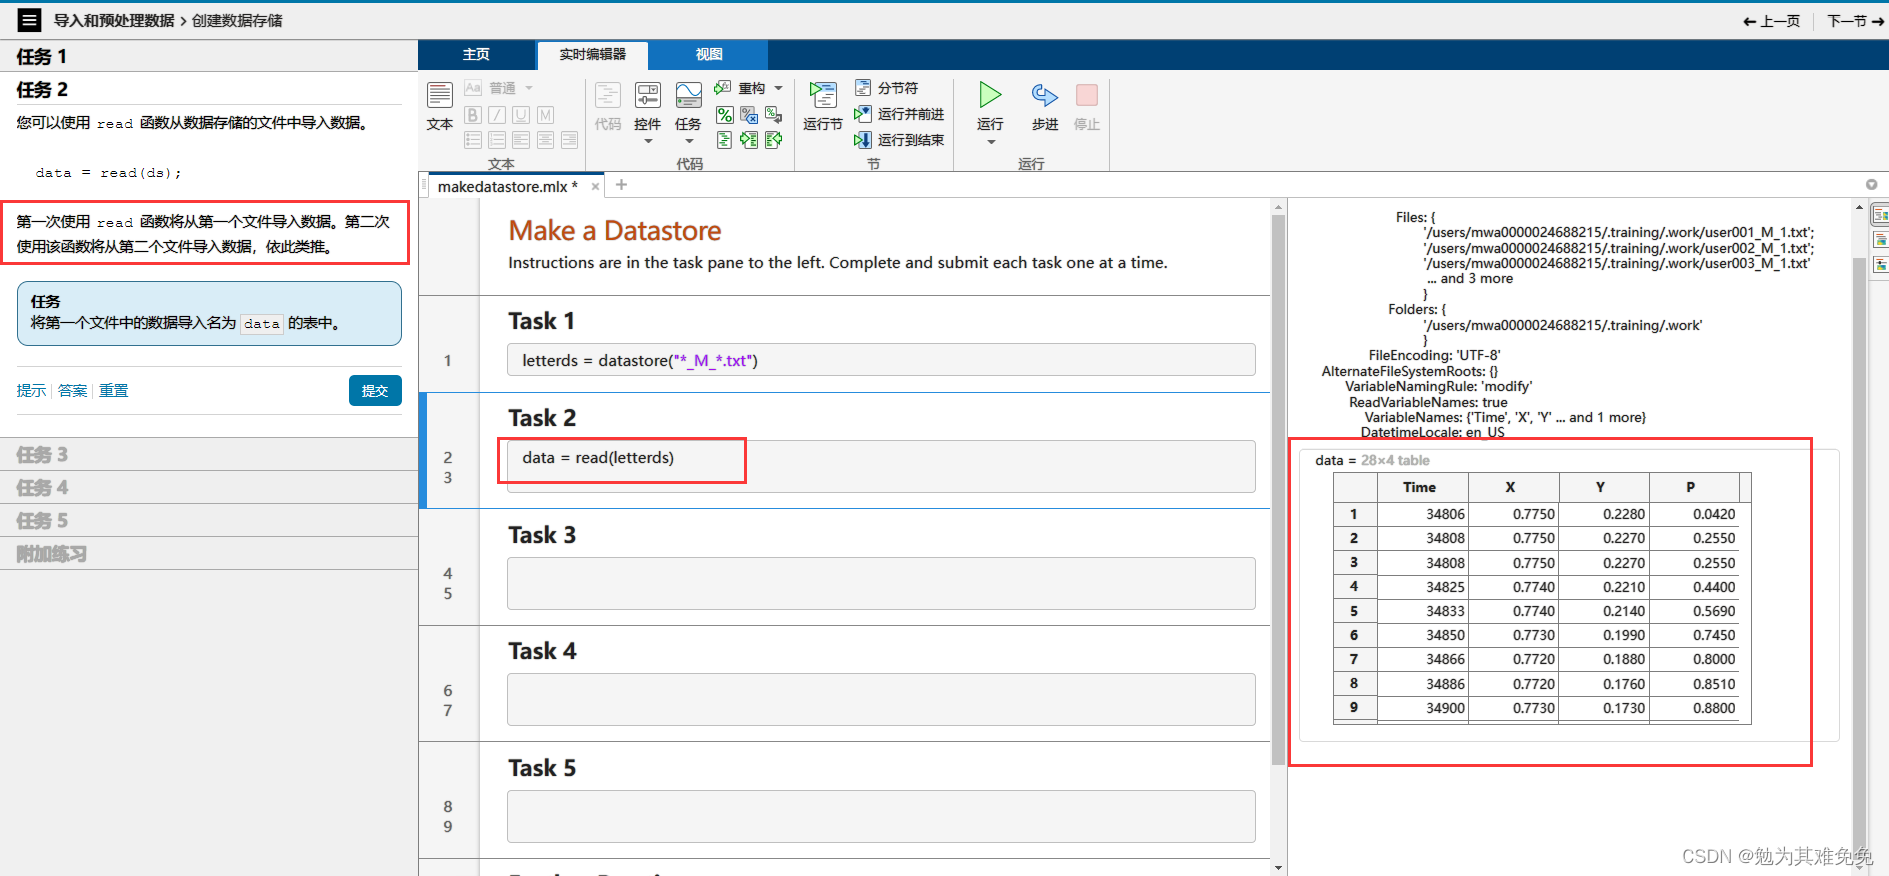
Task: Toggle bold formatting (B) in text group
Action: point(473,115)
